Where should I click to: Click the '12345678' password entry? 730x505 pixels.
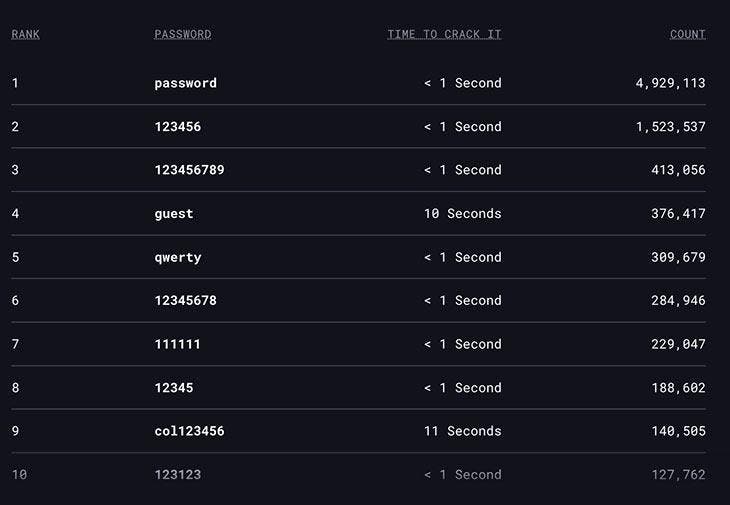185,301
